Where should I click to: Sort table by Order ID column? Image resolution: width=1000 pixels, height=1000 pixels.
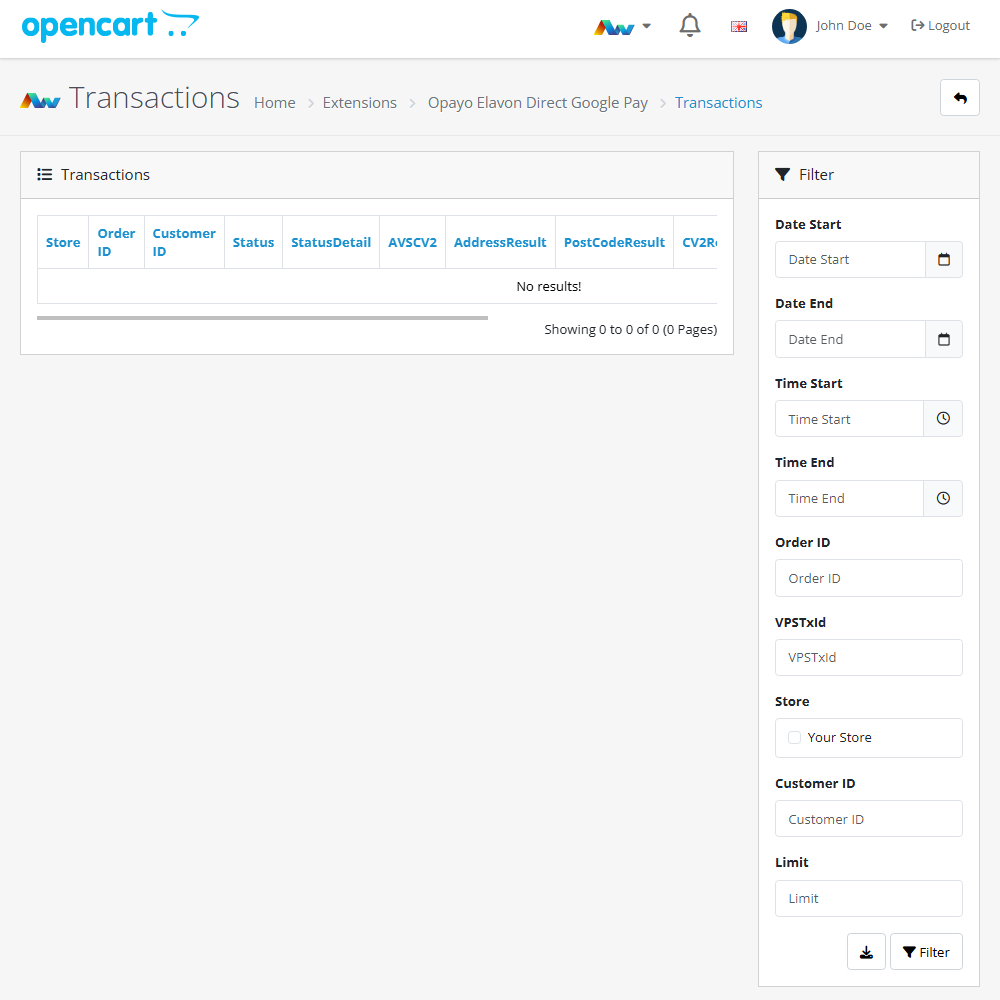[x=116, y=242]
